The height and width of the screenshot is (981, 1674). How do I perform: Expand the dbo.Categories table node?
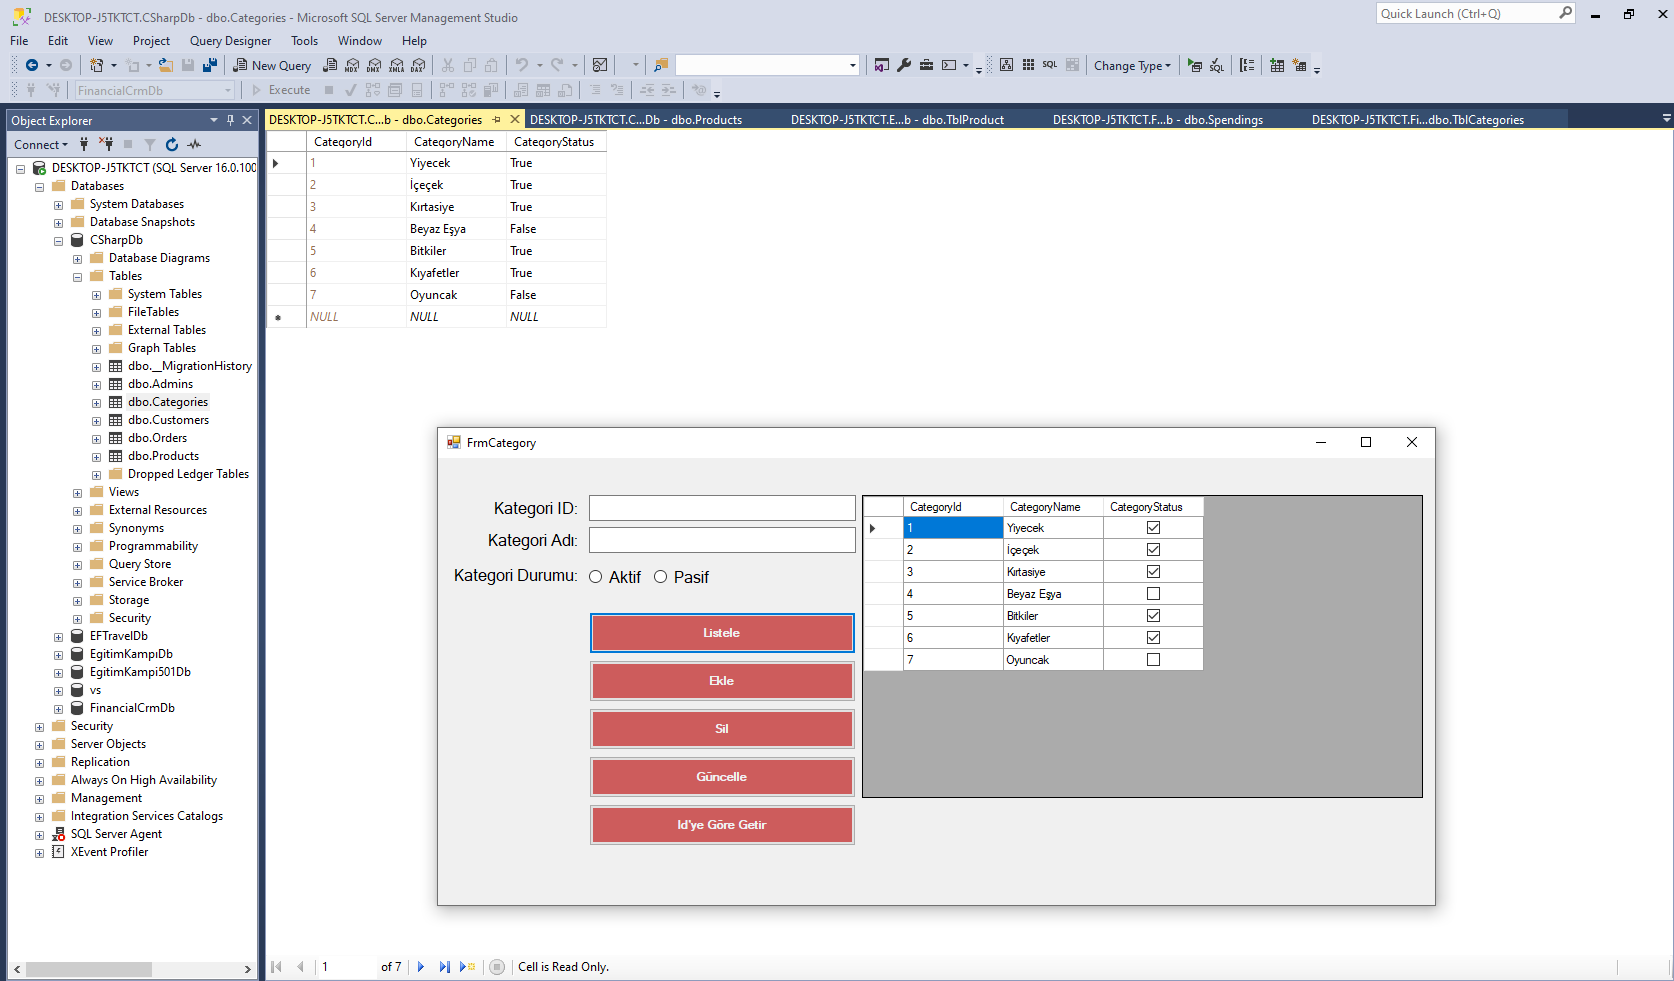coord(96,403)
